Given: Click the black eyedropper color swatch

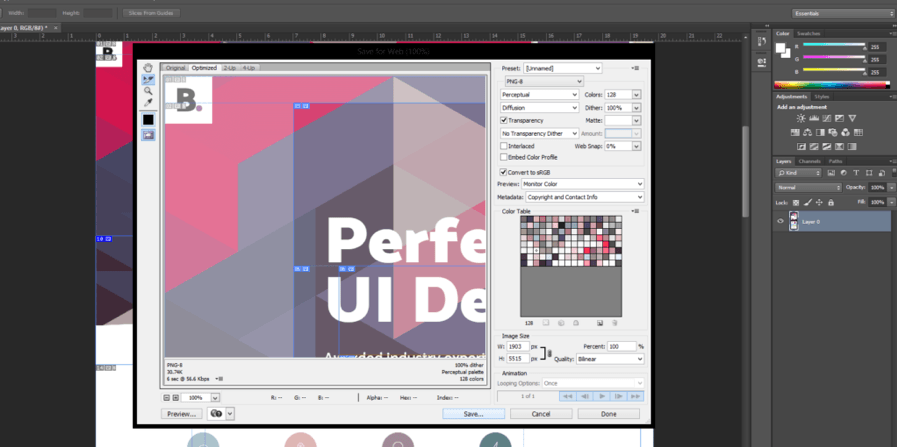Looking at the screenshot, I should [x=148, y=119].
